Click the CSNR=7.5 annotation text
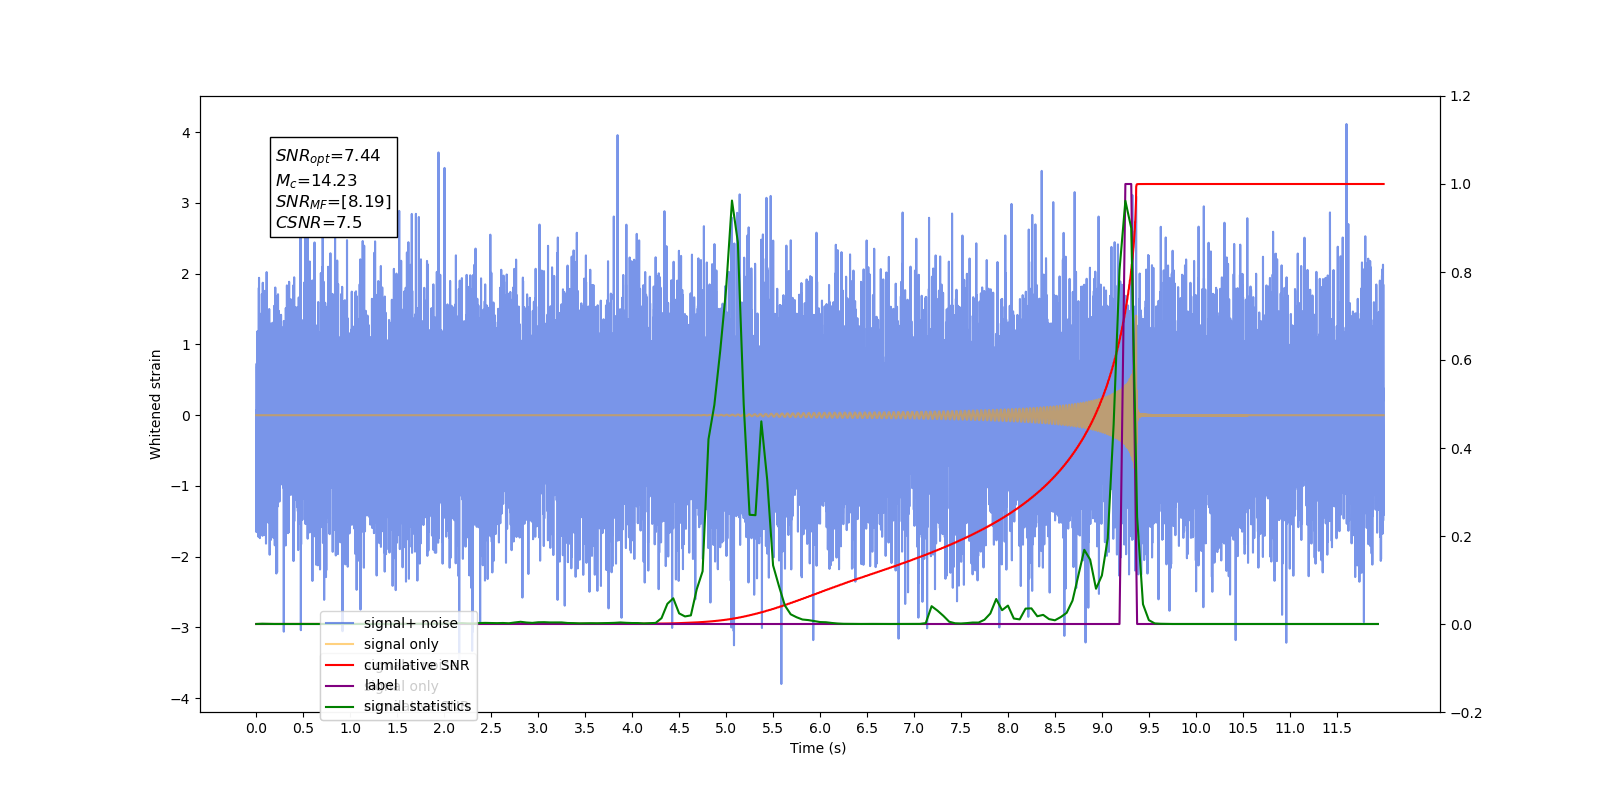1600x800 pixels. [x=319, y=223]
